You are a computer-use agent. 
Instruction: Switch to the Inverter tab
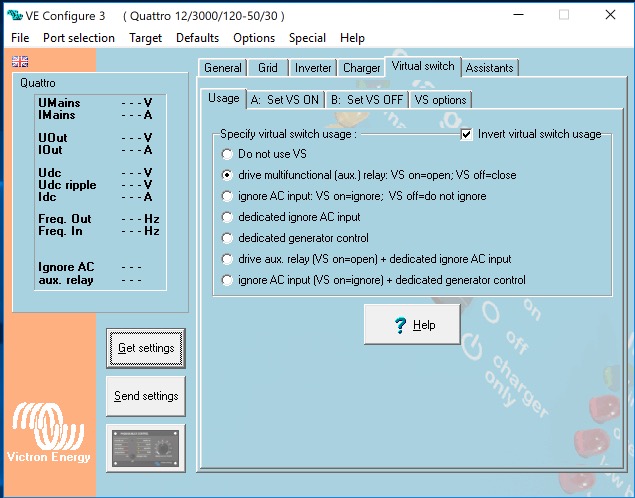(x=313, y=68)
